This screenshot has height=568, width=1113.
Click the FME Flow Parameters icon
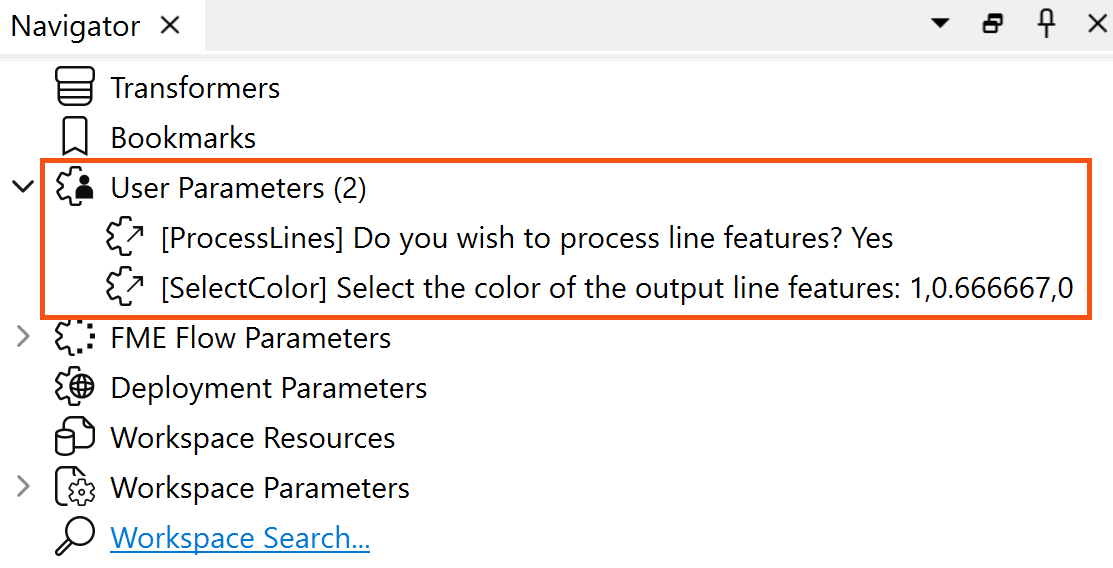pyautogui.click(x=75, y=338)
